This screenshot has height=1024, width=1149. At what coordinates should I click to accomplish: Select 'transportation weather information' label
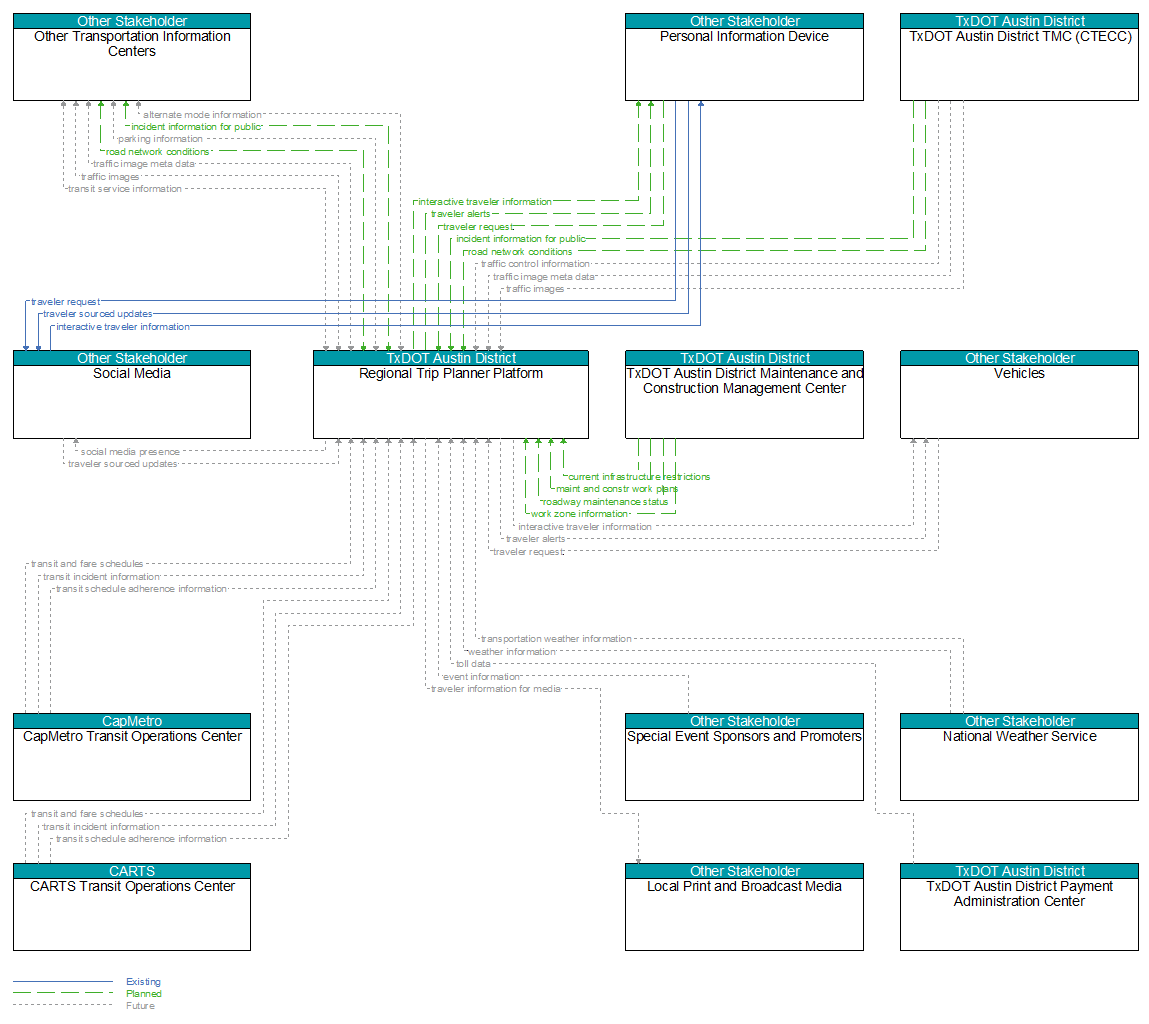click(556, 639)
